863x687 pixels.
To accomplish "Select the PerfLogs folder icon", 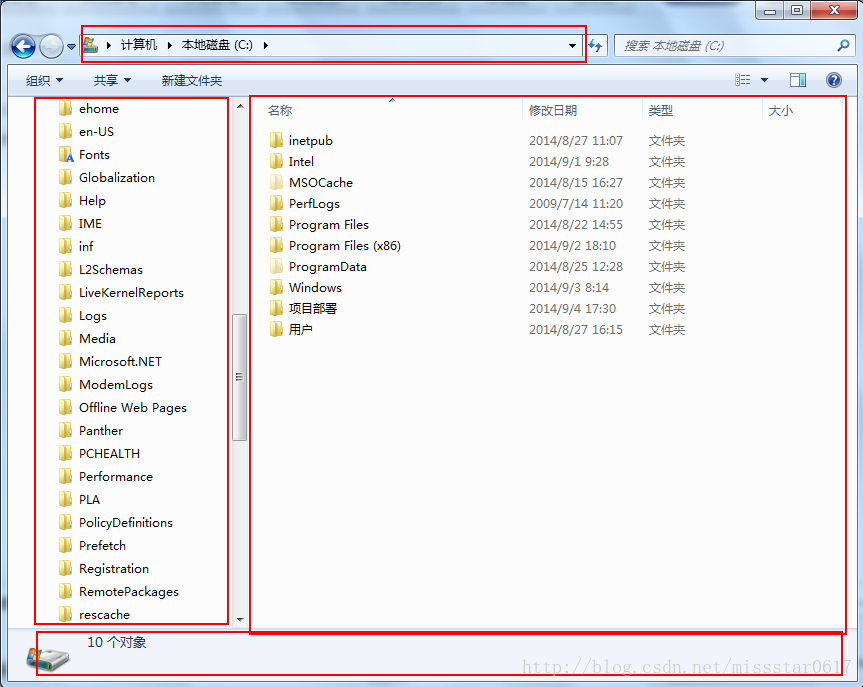I will [276, 203].
